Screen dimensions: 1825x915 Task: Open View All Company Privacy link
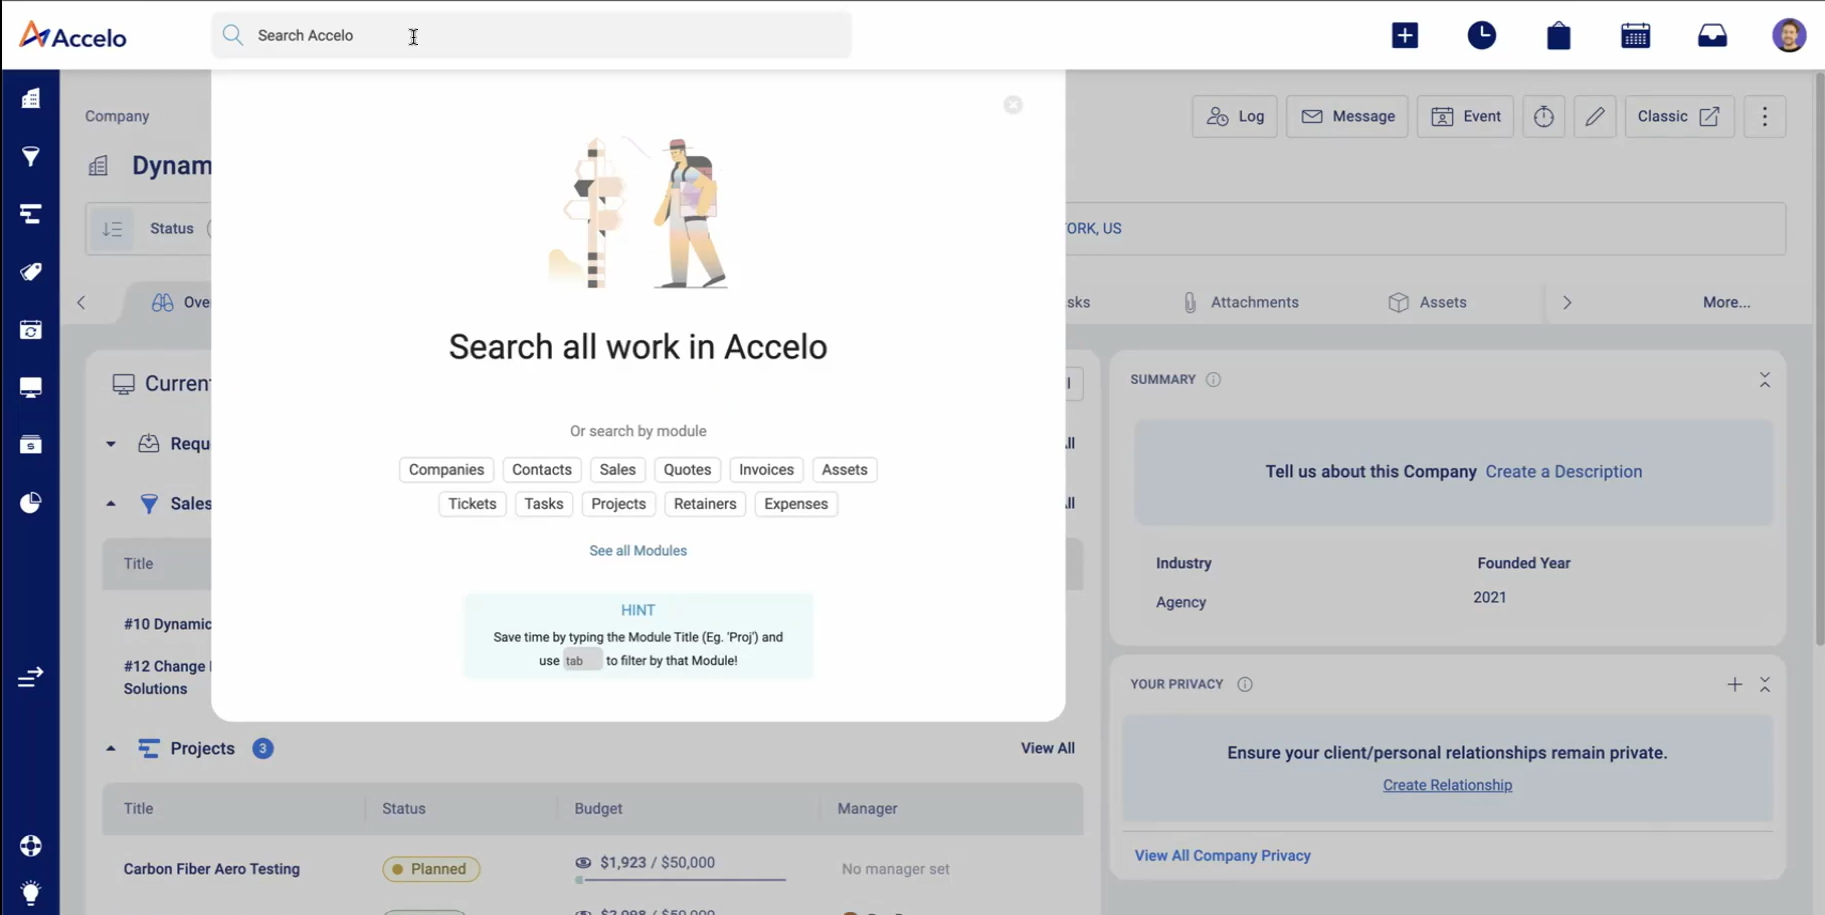(x=1222, y=856)
